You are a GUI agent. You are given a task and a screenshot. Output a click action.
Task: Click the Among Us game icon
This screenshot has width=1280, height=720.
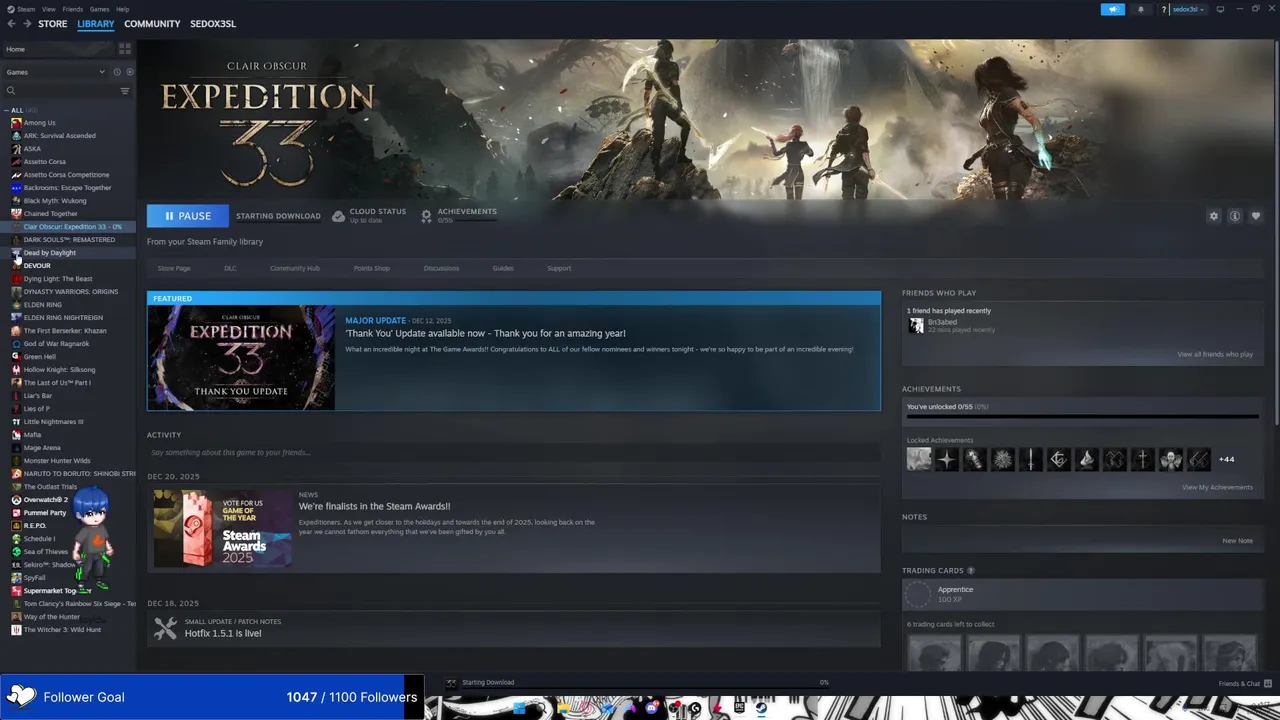(16, 123)
